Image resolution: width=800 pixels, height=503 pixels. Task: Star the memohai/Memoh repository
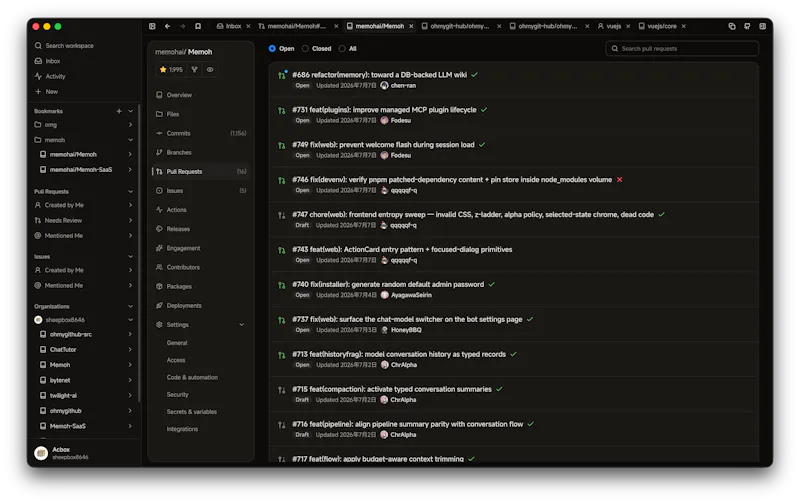coord(171,69)
